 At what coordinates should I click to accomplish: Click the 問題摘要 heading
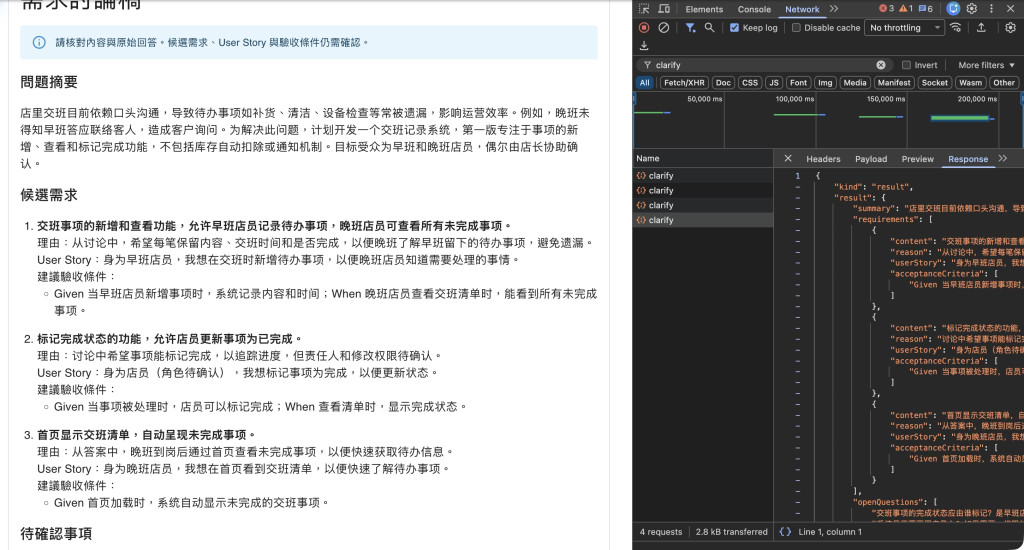(x=49, y=82)
